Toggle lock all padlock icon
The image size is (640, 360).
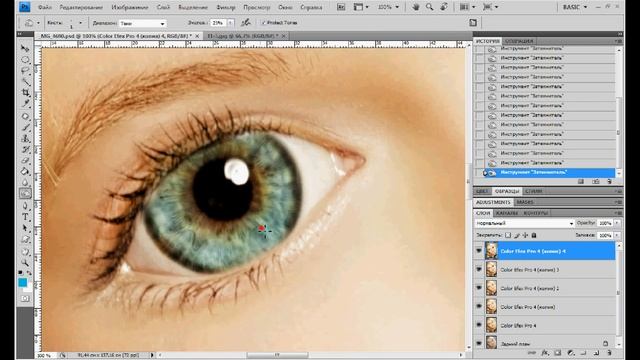(x=534, y=235)
